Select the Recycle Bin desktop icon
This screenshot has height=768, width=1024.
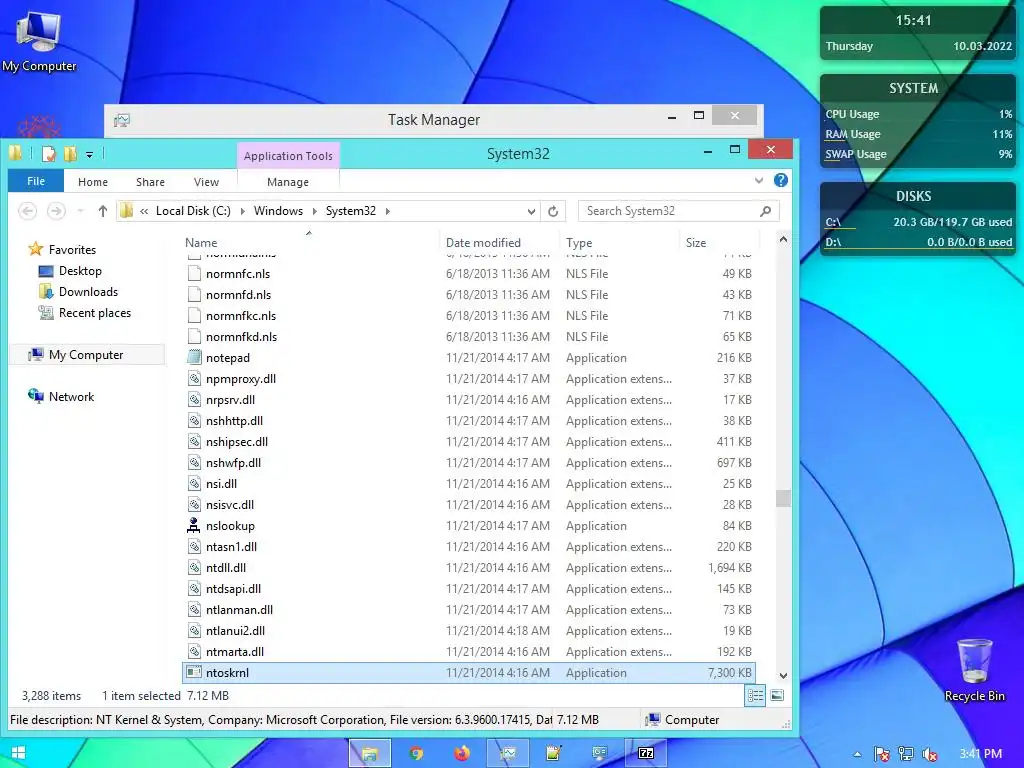[974, 671]
